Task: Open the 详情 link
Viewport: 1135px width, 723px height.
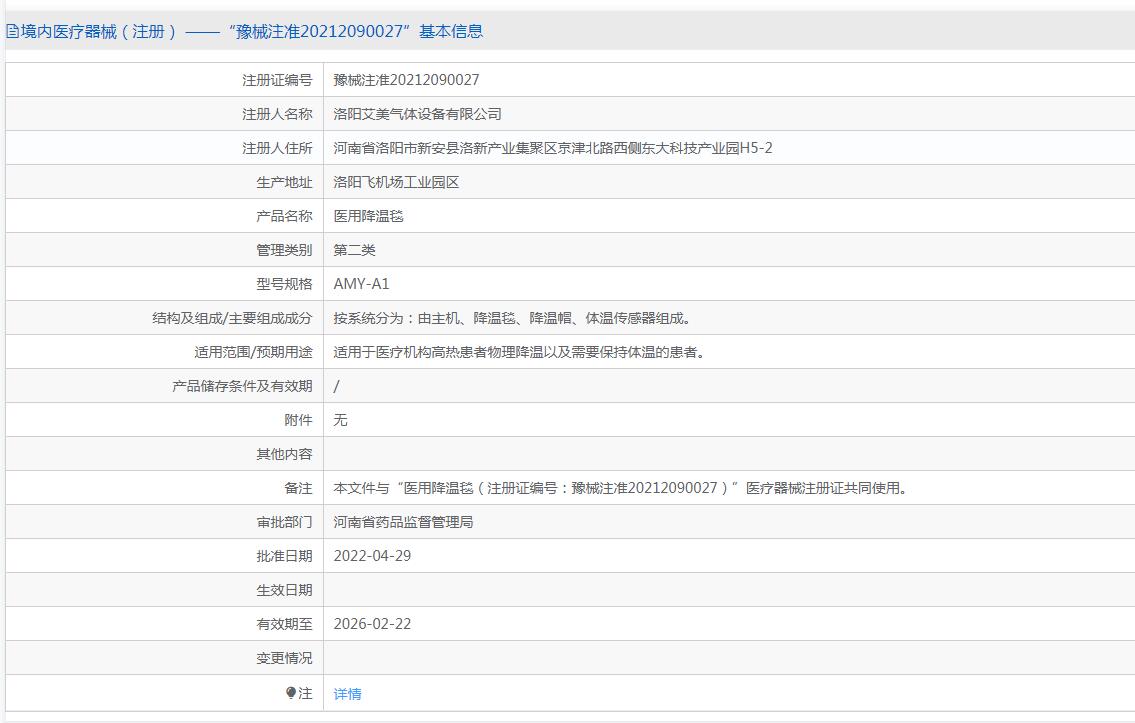Action: click(347, 694)
